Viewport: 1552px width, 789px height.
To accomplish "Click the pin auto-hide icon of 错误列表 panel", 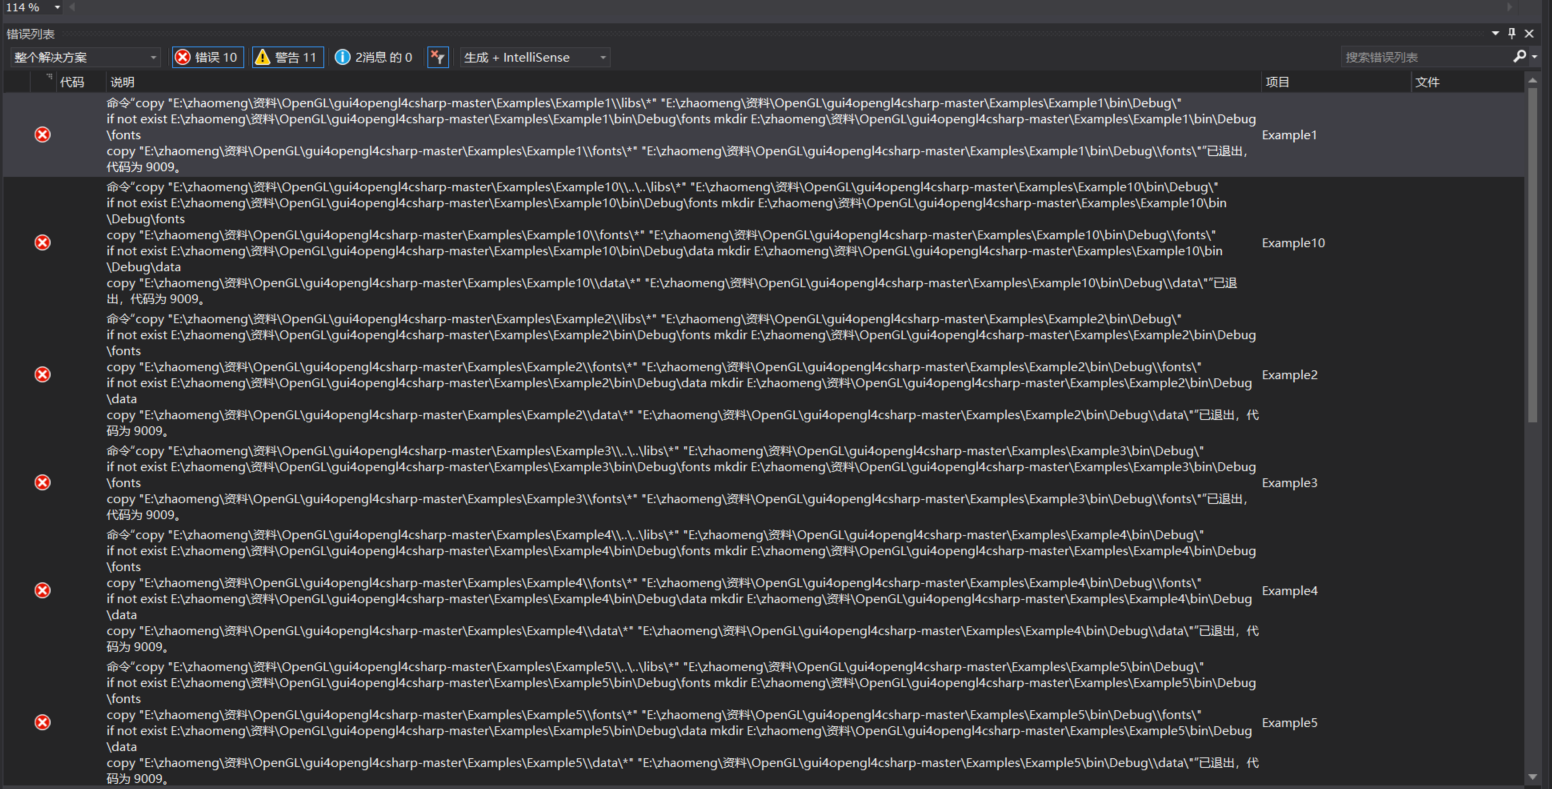I will 1512,33.
